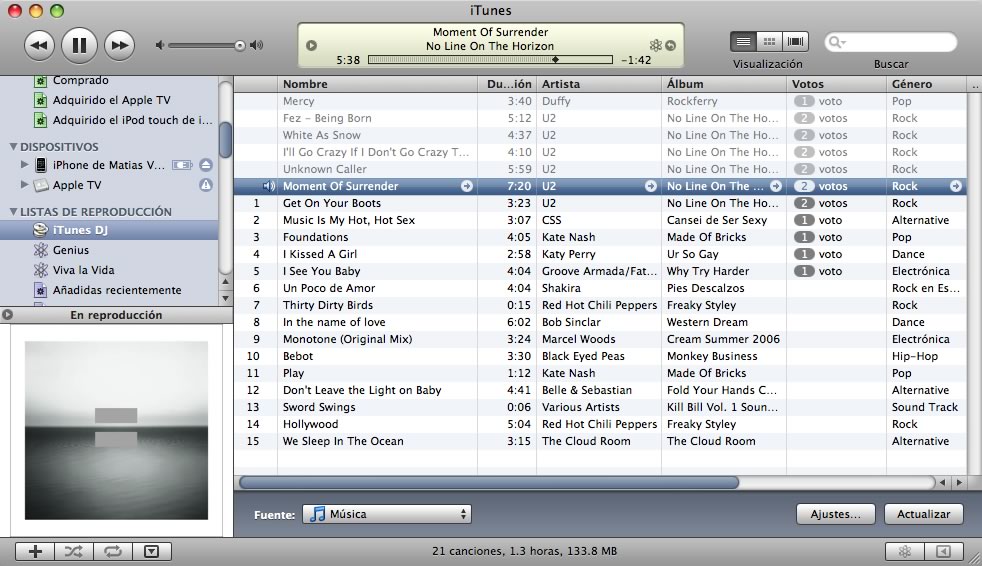Switch to Cover Flow view

click(x=795, y=41)
